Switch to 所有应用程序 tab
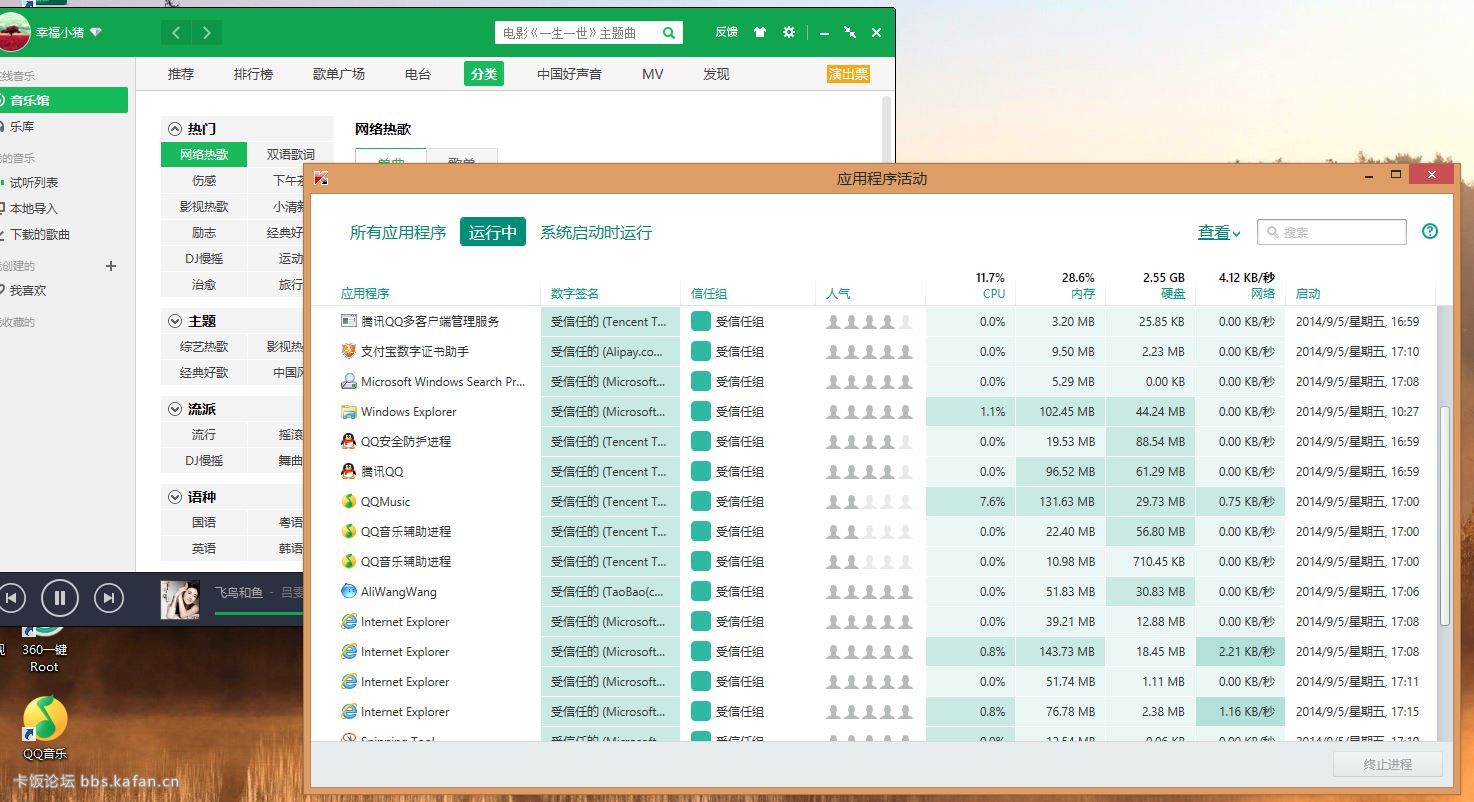 tap(398, 232)
